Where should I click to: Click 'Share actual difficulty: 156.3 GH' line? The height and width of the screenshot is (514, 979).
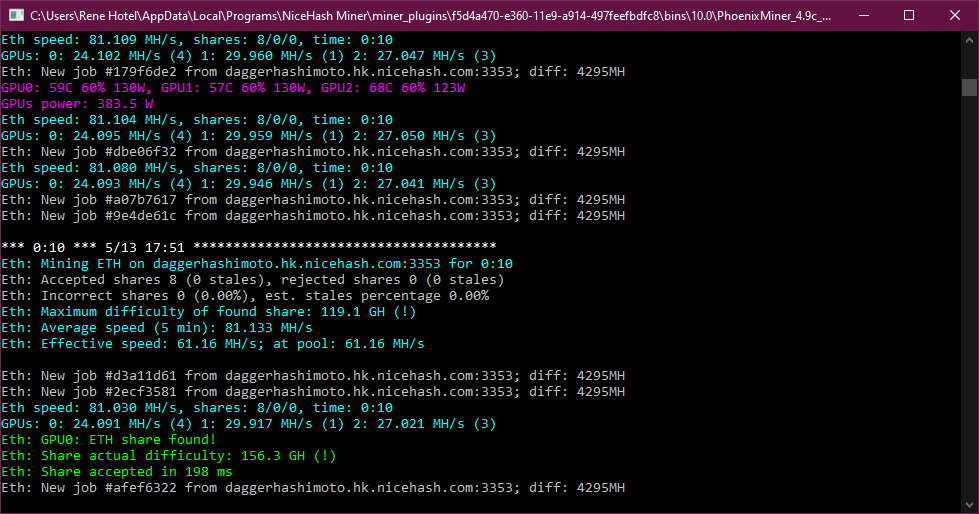point(169,456)
